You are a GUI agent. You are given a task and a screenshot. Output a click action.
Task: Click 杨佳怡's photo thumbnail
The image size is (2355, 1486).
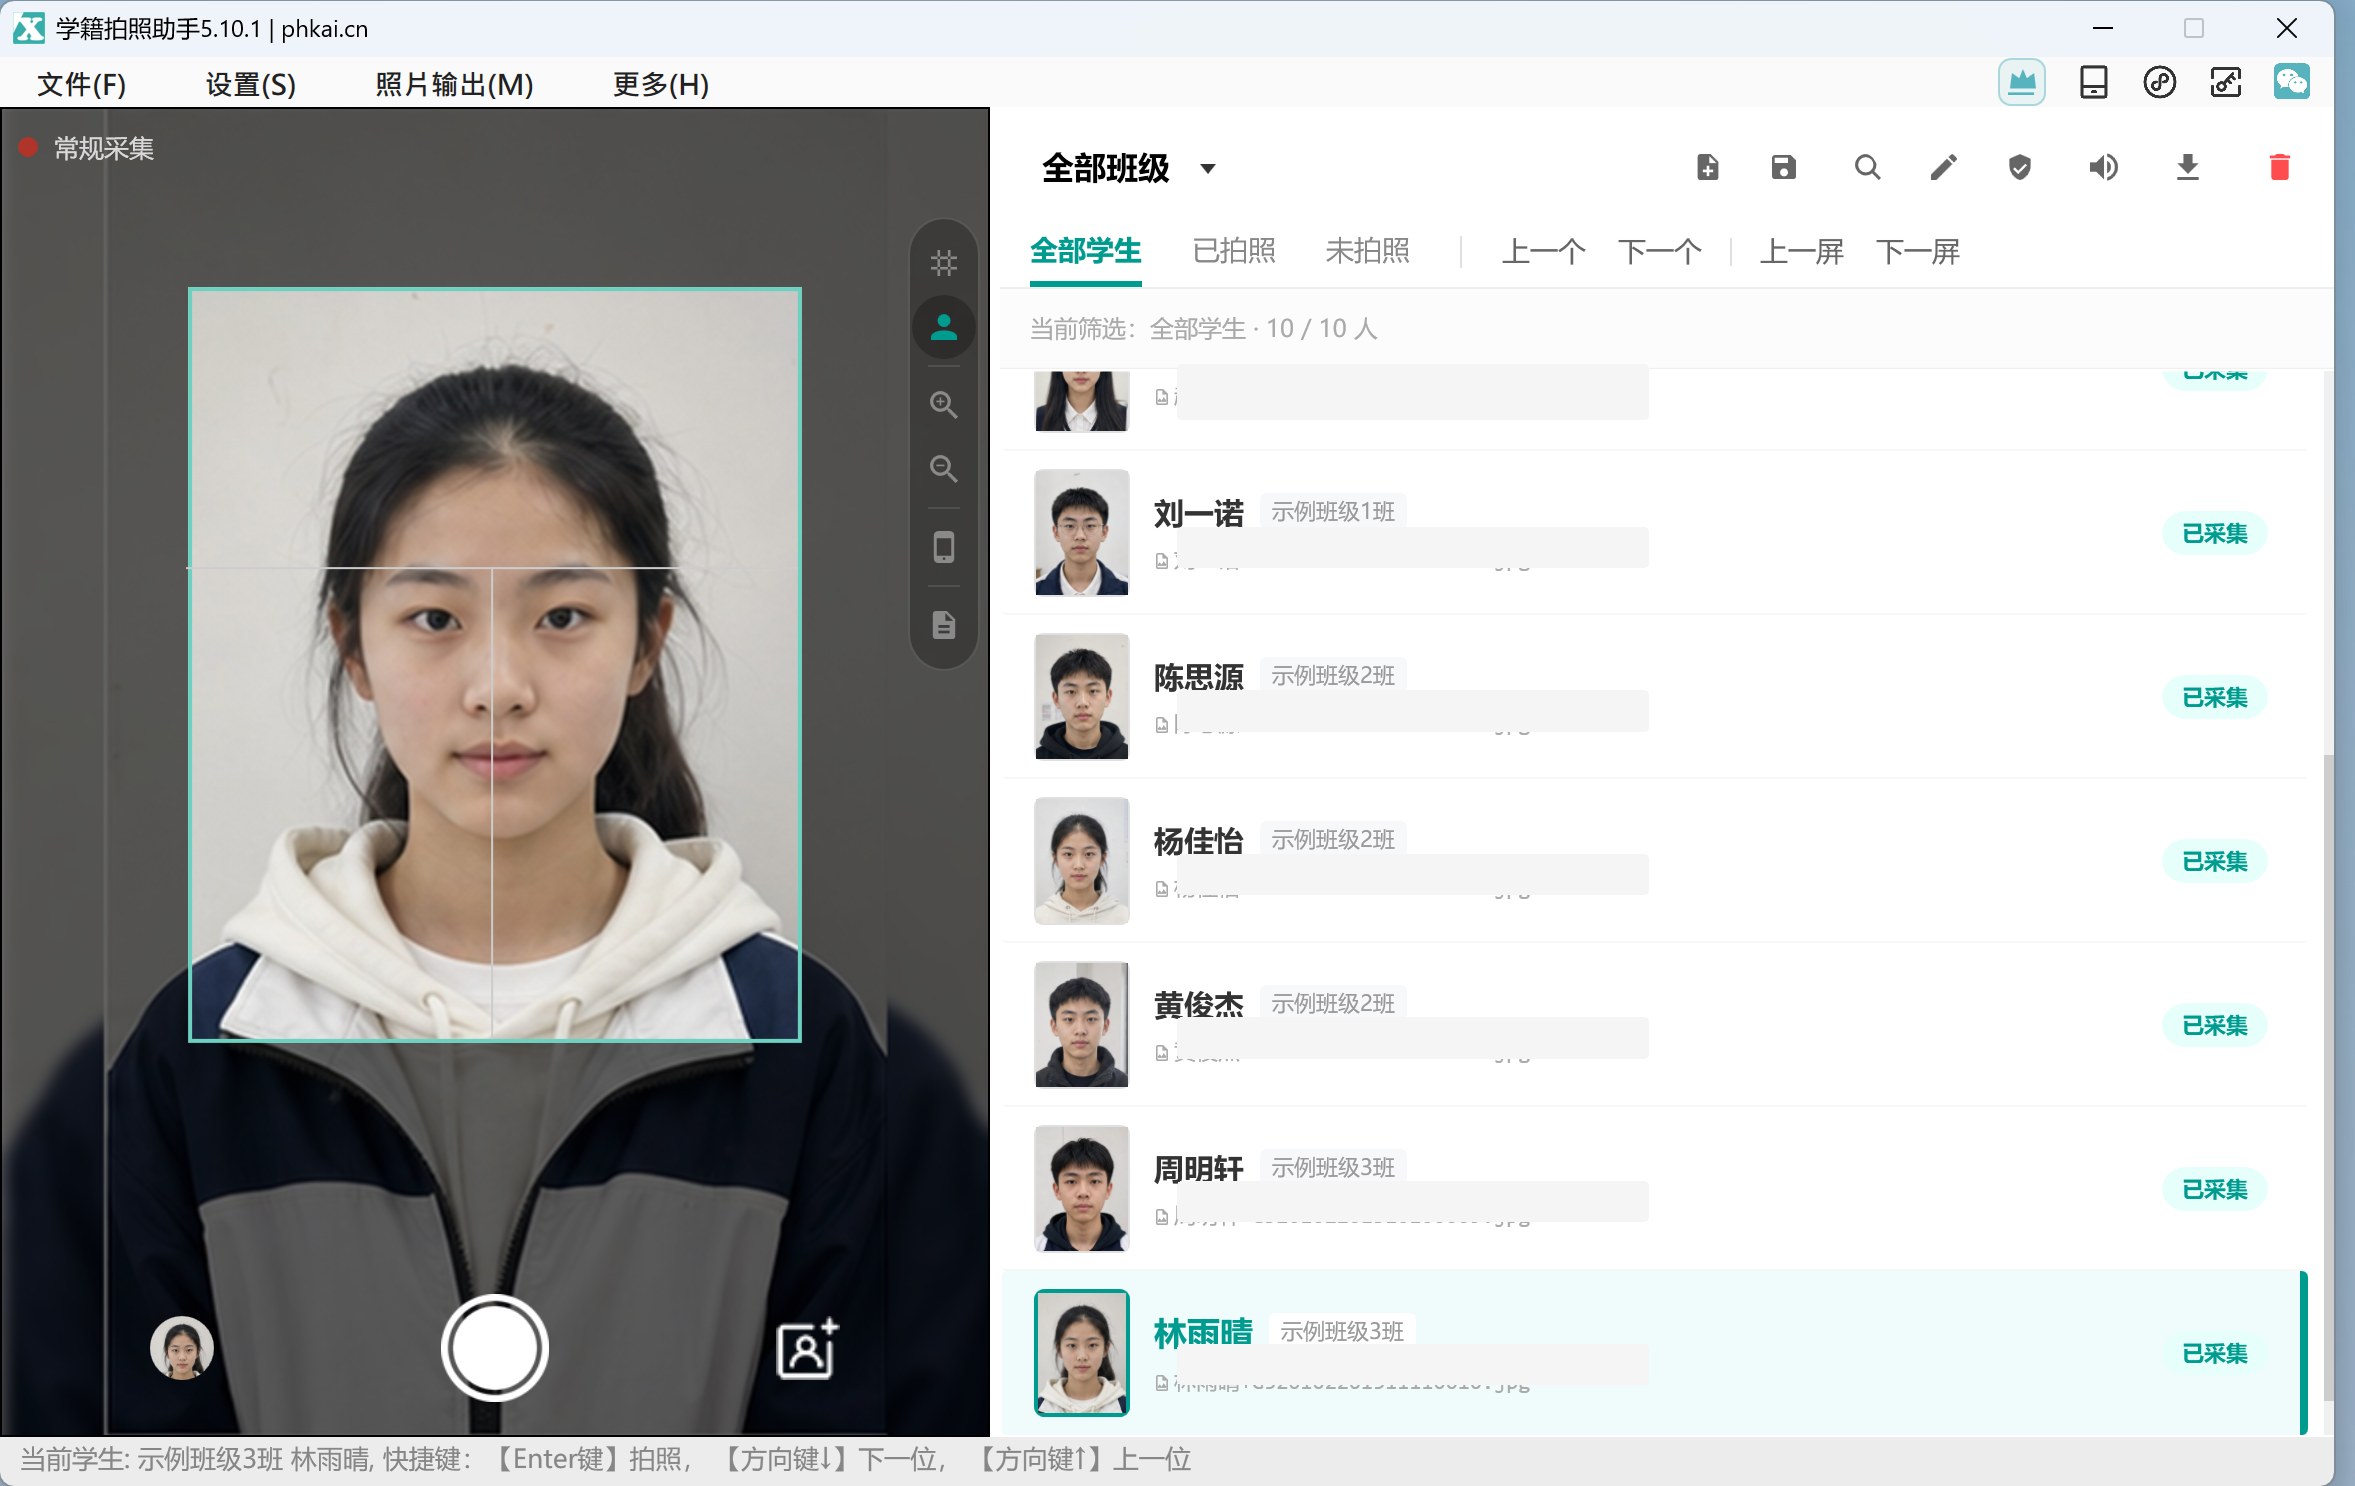click(x=1081, y=861)
